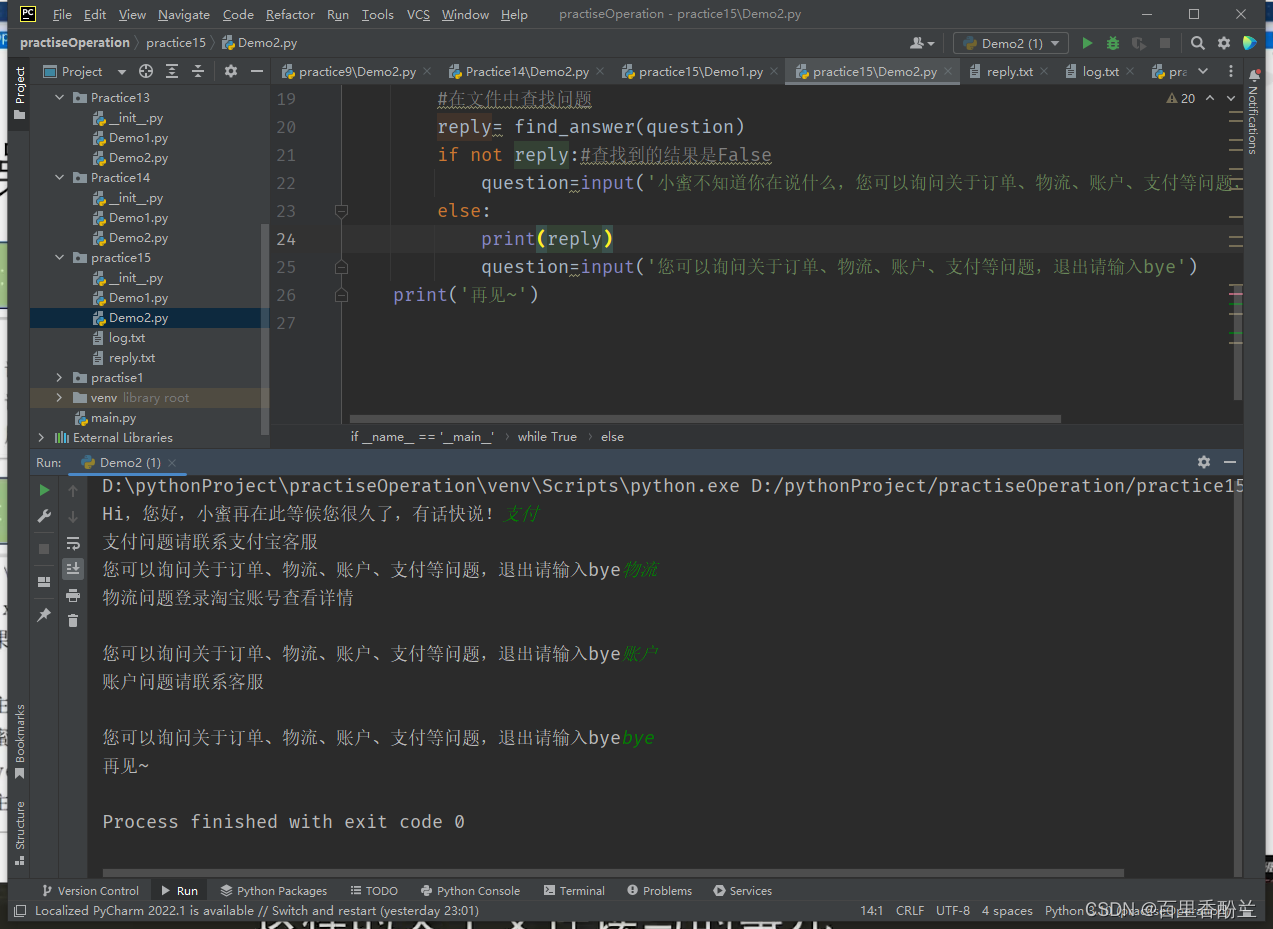
Task: Open the Terminal tool window
Action: point(574,890)
